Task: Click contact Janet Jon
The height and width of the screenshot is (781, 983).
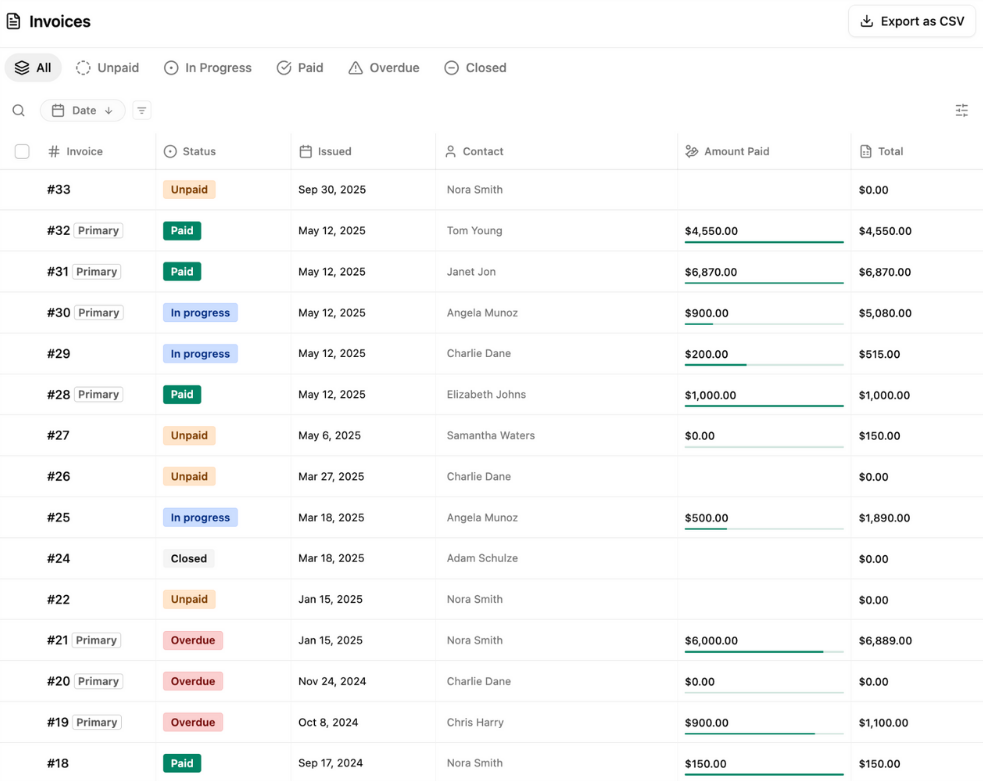Action: coord(471,271)
